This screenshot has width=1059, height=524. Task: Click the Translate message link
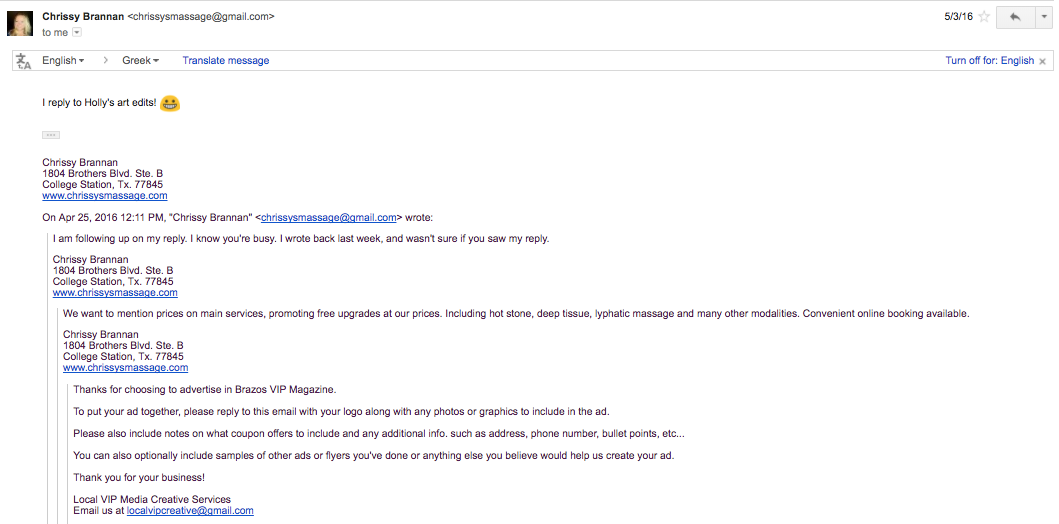point(226,60)
